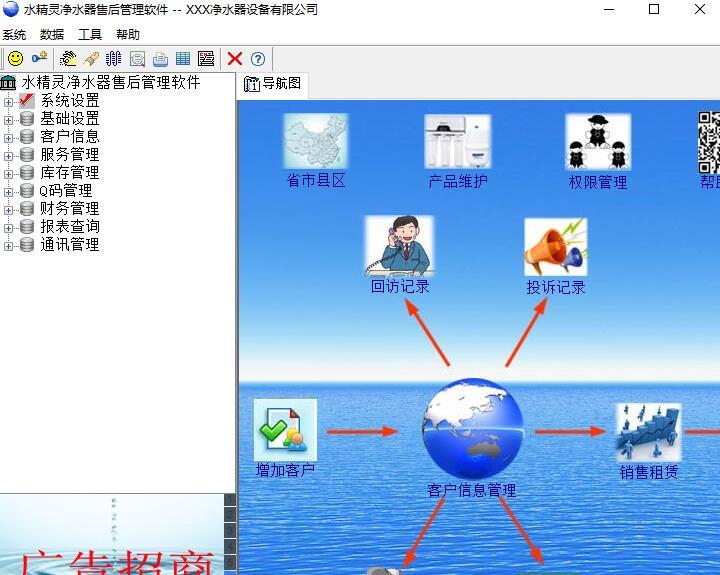Screen dimensions: 720x575
Task: Click the flashlight toolbar icon
Action: [x=91, y=59]
